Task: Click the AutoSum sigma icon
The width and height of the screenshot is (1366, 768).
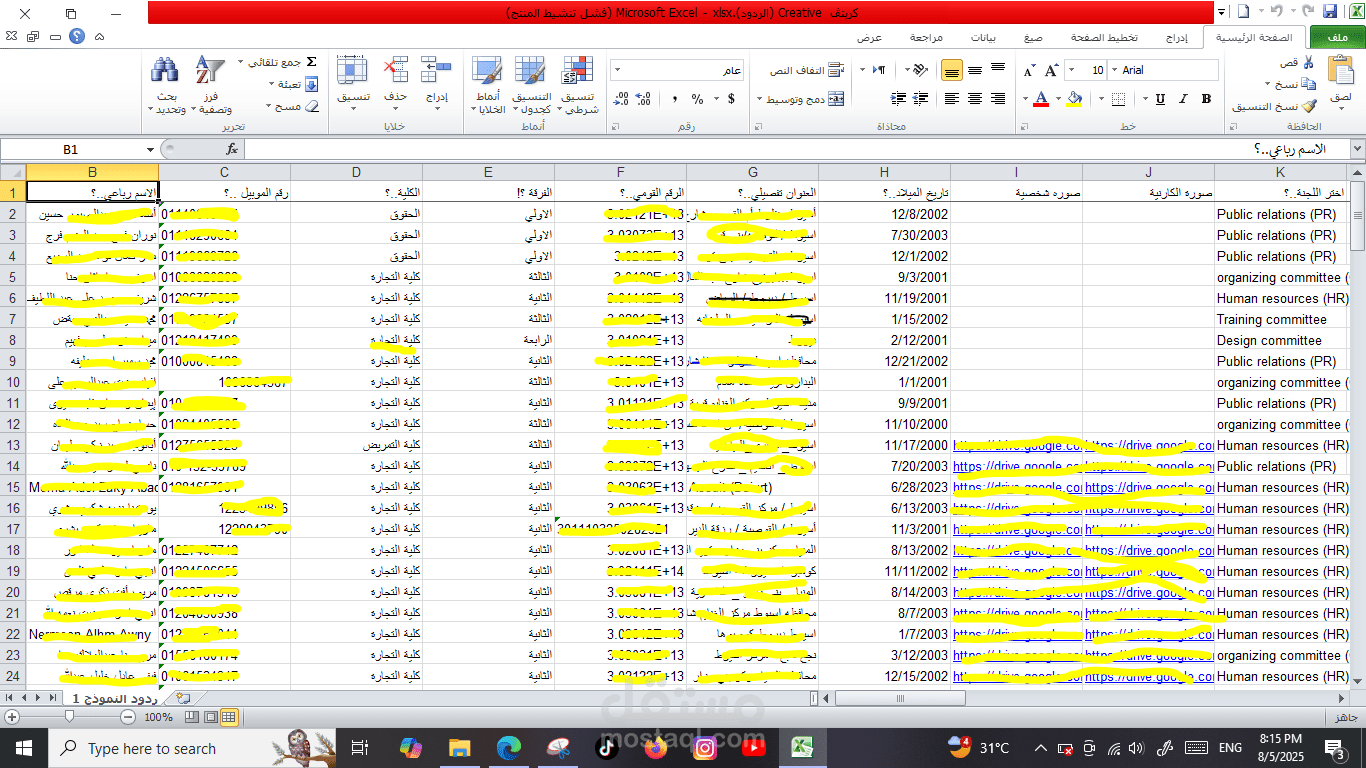Action: tap(311, 62)
